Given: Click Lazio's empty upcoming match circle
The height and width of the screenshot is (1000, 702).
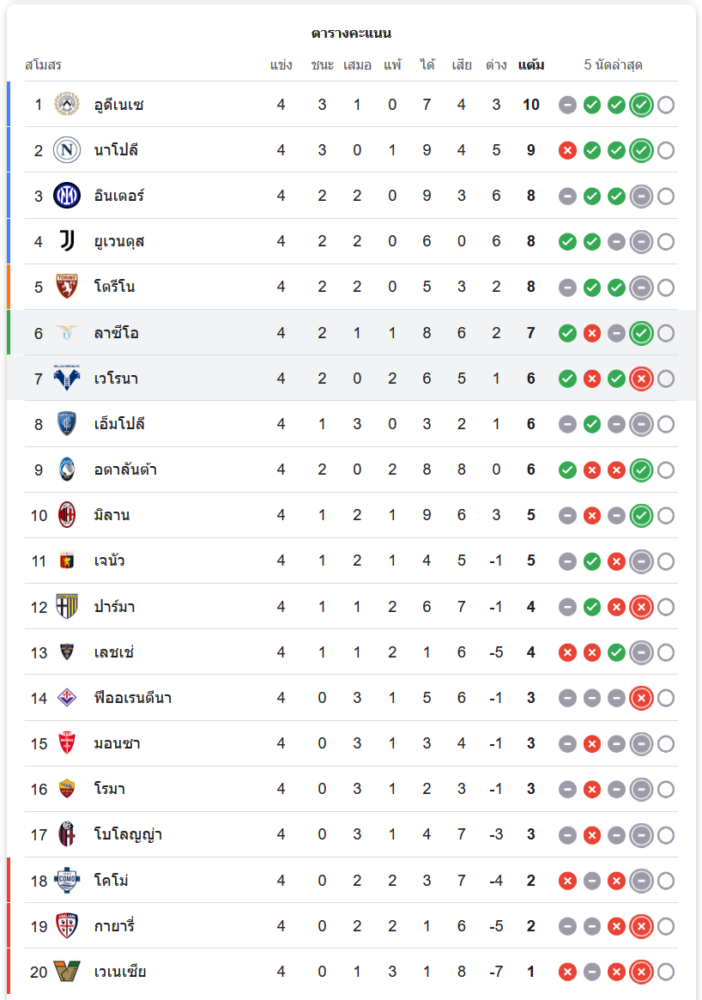Looking at the screenshot, I should (666, 333).
